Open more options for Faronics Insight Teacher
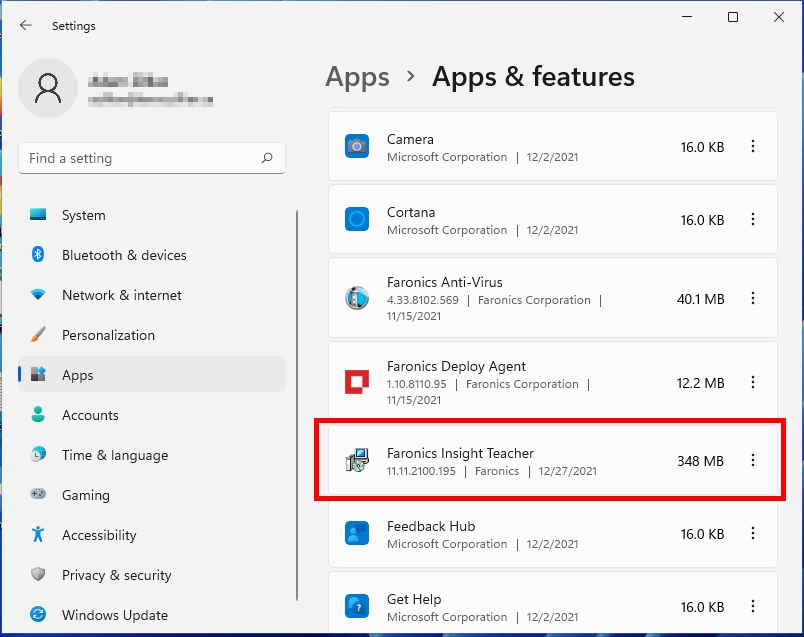The image size is (804, 637). coord(753,460)
